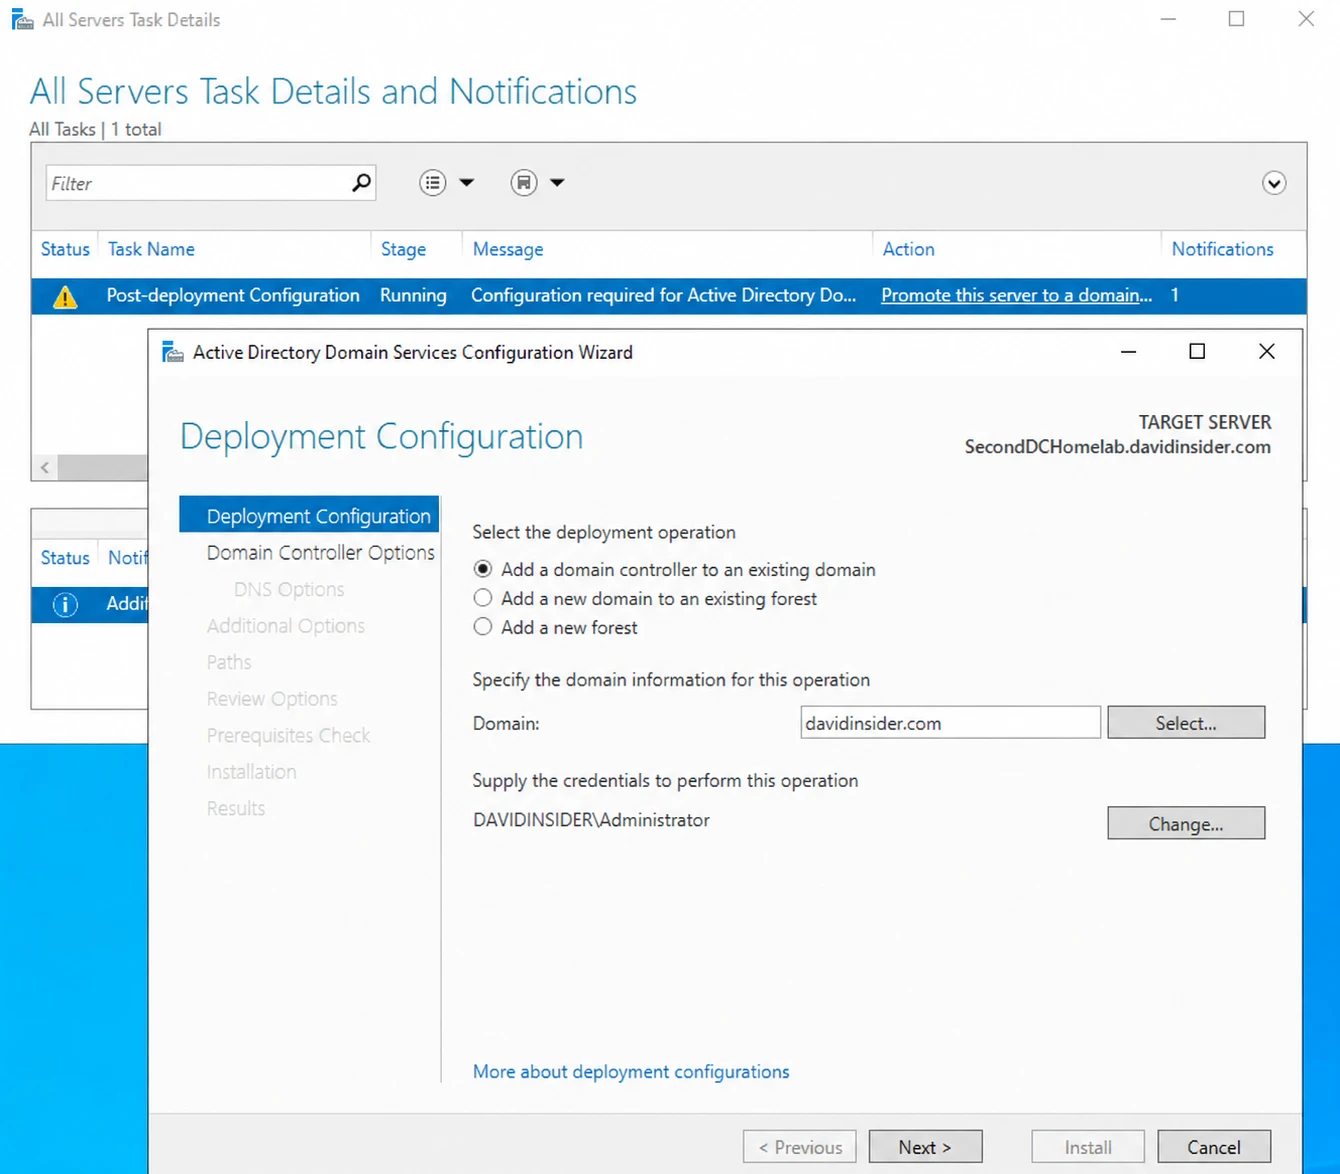Click the Change... credentials button
Image resolution: width=1340 pixels, height=1174 pixels.
tap(1186, 824)
